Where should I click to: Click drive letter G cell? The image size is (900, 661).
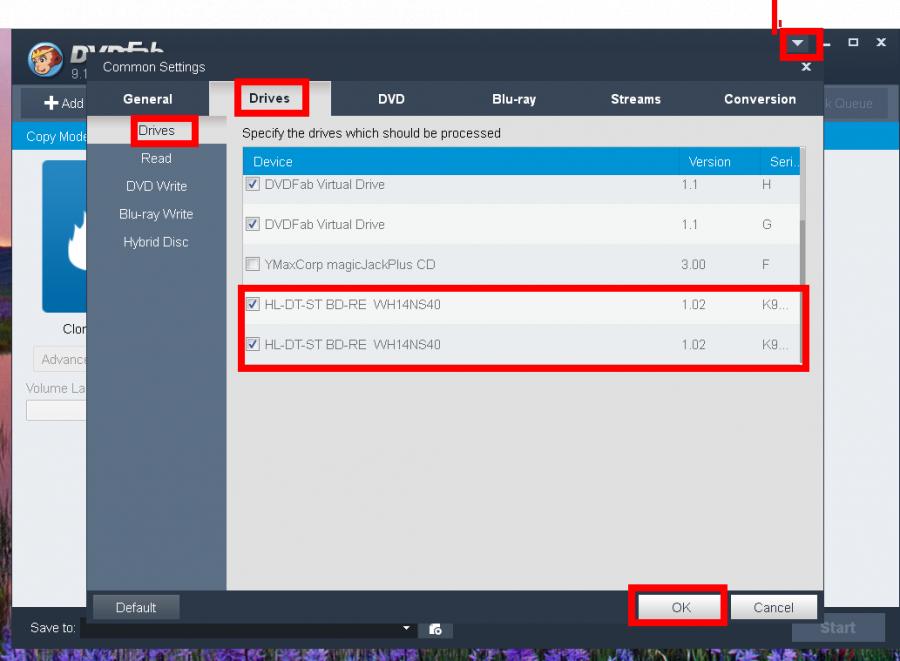tap(766, 224)
